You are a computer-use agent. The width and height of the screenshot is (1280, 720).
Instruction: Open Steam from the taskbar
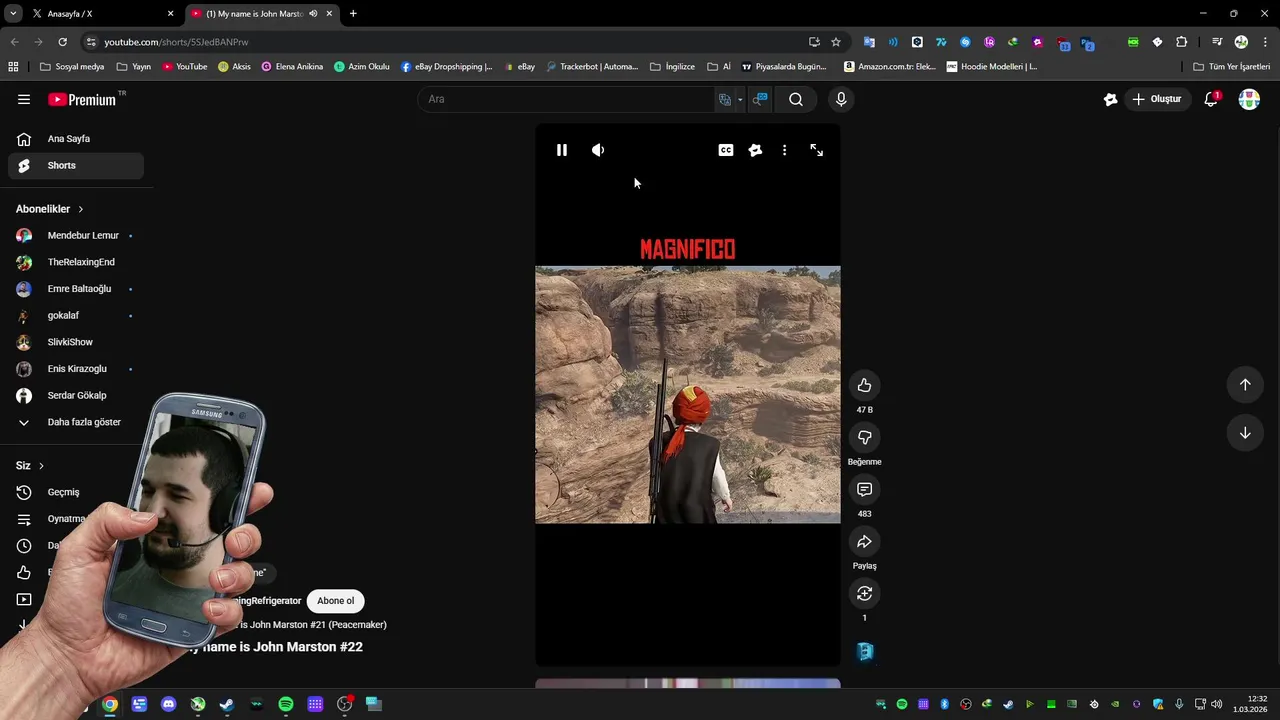coord(227,704)
